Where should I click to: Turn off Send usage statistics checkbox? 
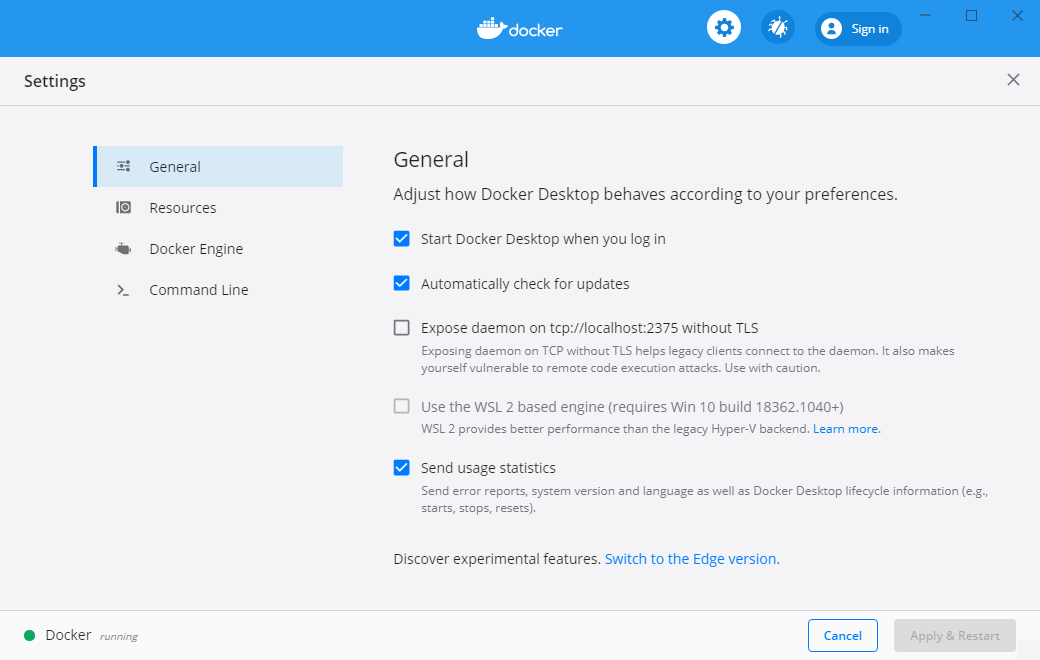402,467
